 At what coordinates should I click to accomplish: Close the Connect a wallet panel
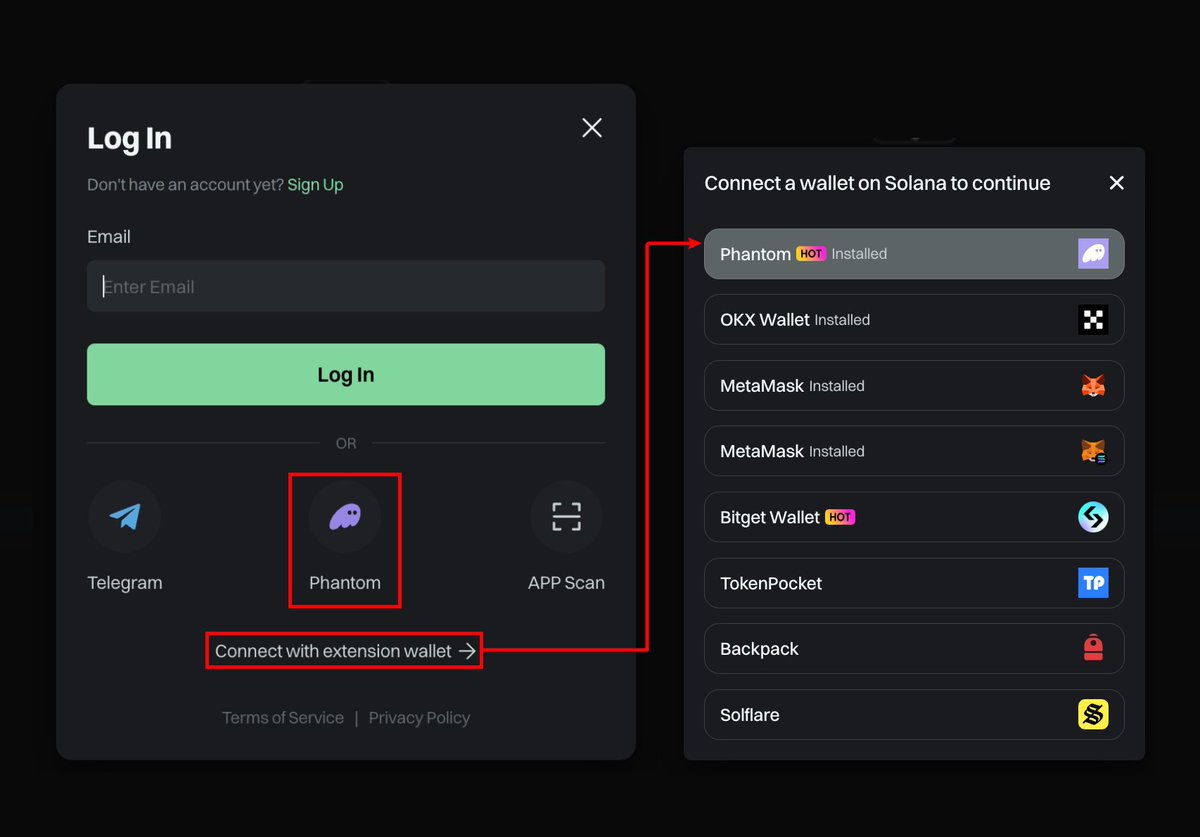coord(1117,183)
